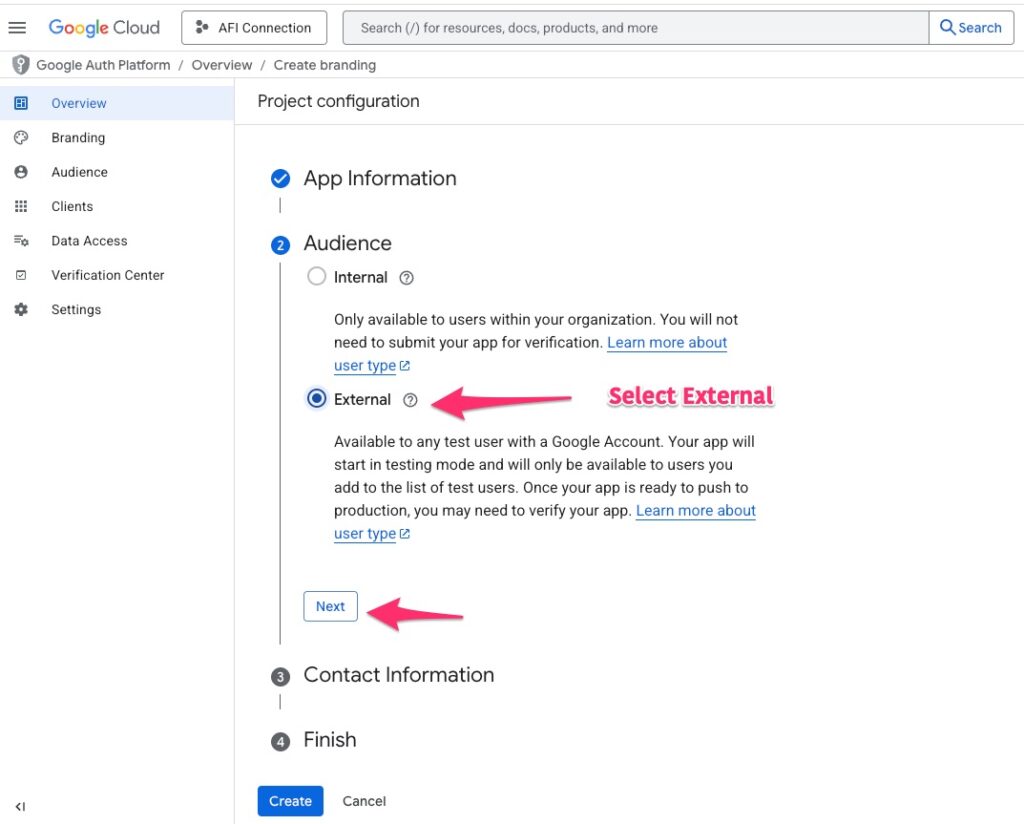1024x824 pixels.
Task: Open the AFI Connection project picker
Action: (254, 28)
